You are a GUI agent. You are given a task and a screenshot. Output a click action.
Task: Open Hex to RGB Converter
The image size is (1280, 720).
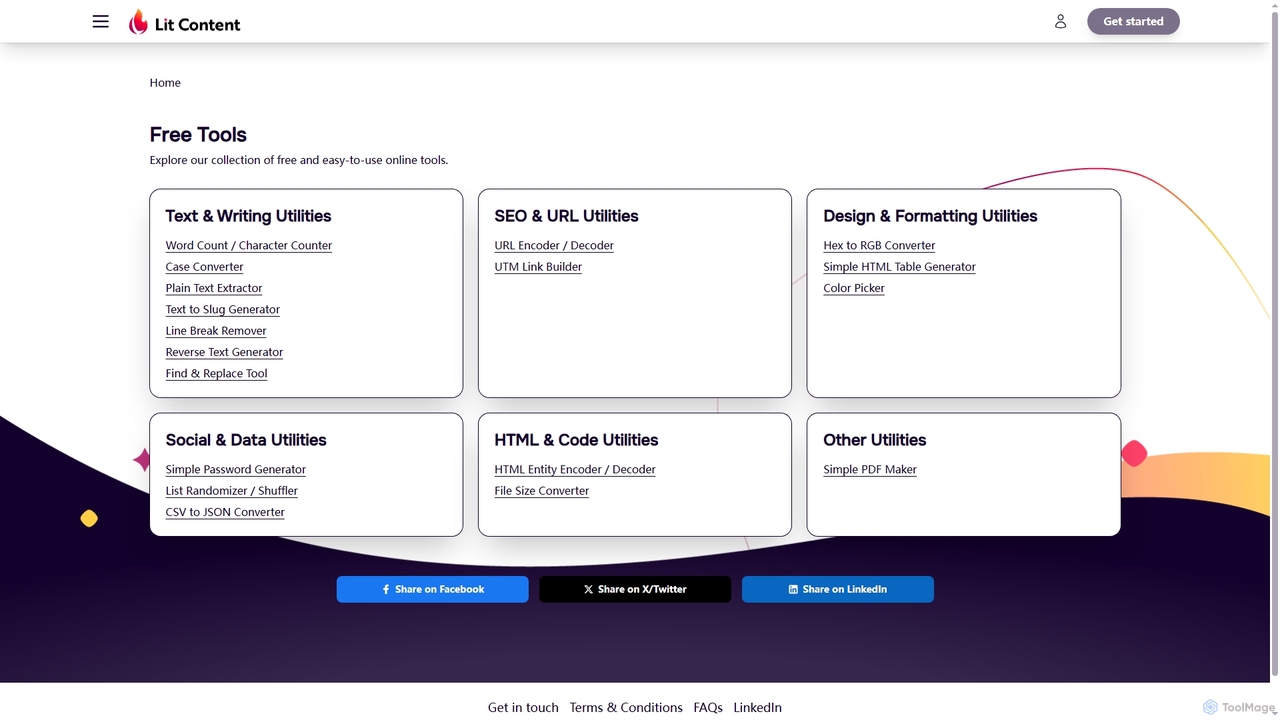(x=879, y=245)
